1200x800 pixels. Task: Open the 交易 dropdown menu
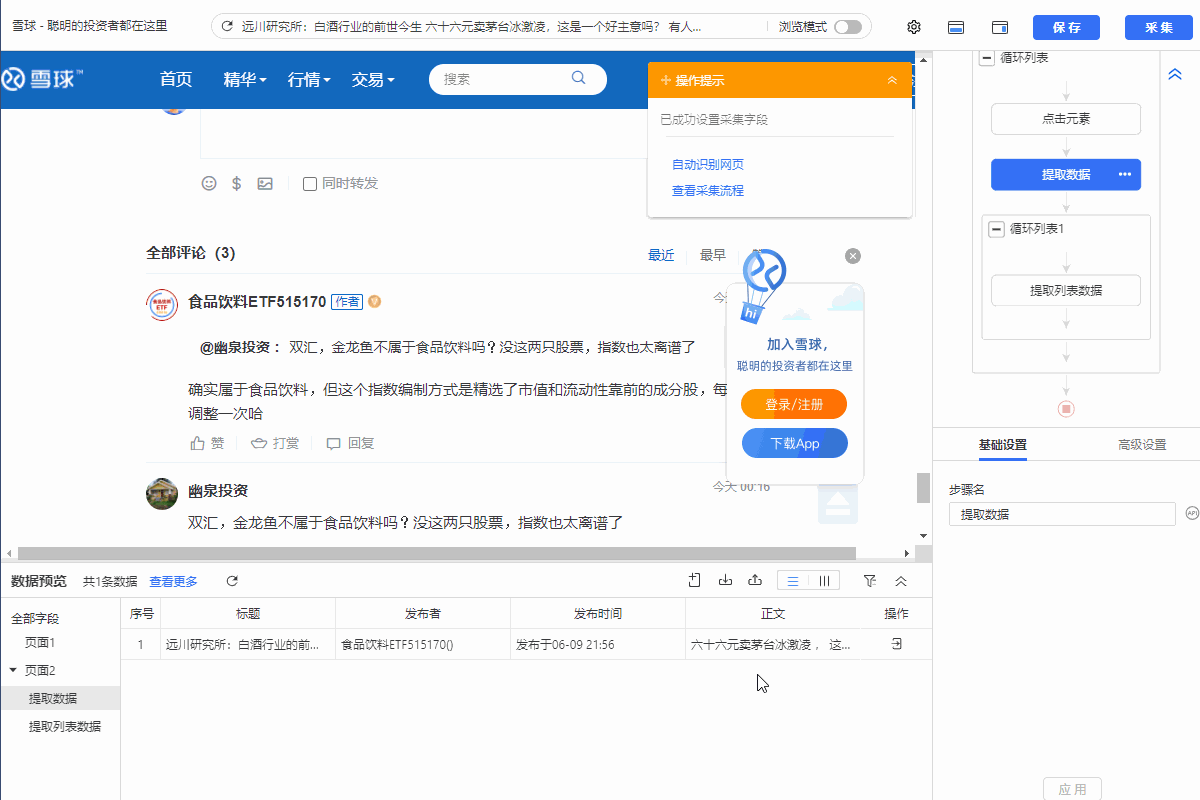tap(373, 79)
